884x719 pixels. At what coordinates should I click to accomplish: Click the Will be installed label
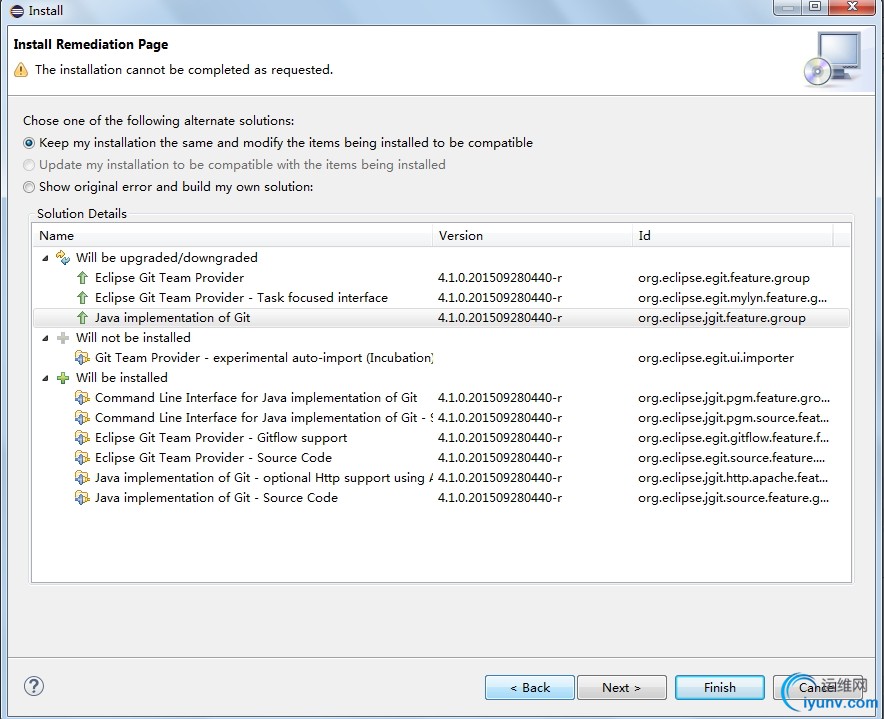point(122,378)
